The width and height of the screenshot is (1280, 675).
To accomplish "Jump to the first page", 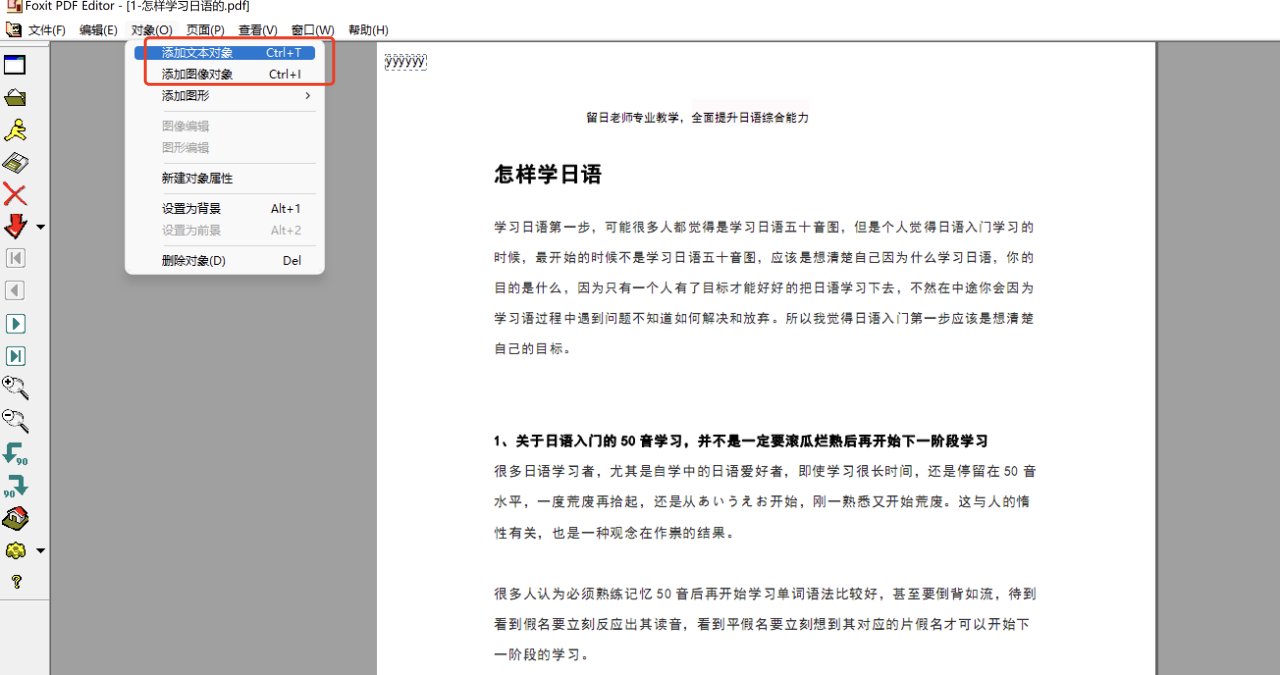I will (x=14, y=258).
